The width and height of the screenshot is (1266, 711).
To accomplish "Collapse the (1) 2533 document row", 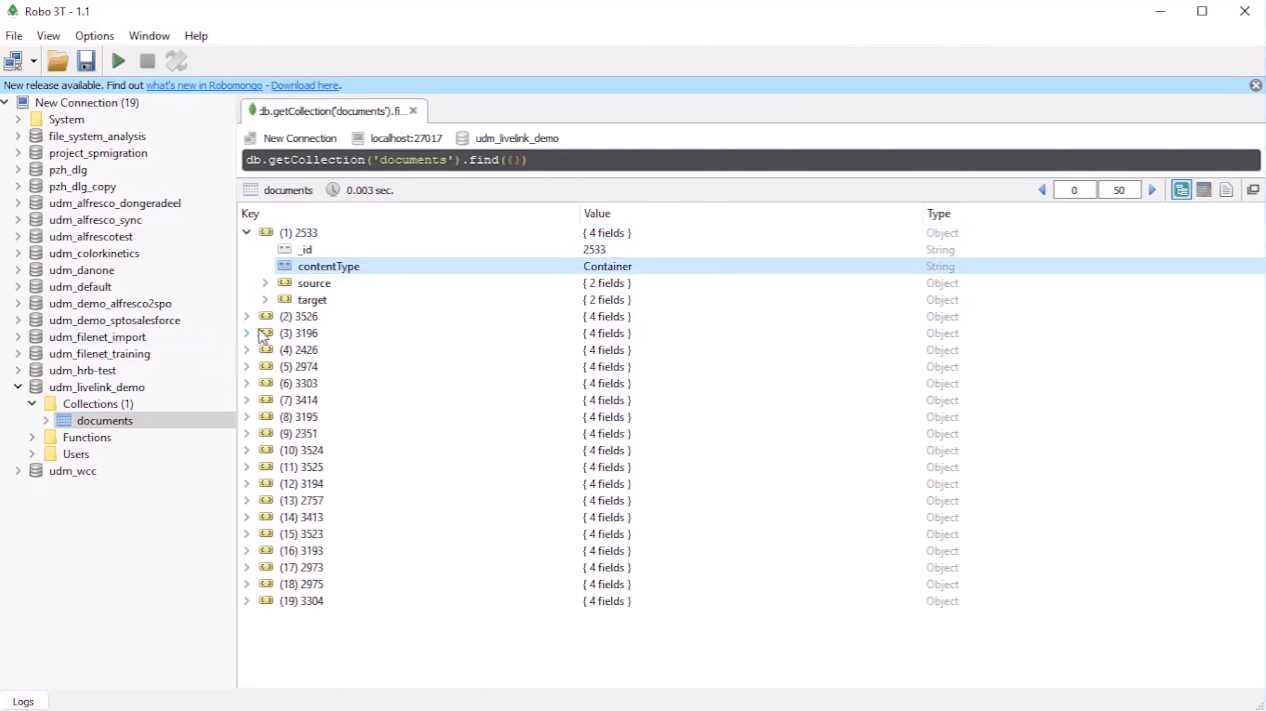I will 247,233.
